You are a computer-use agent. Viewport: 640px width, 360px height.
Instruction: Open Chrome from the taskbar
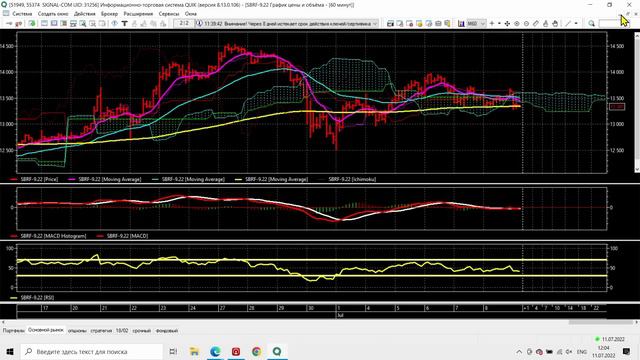256,351
